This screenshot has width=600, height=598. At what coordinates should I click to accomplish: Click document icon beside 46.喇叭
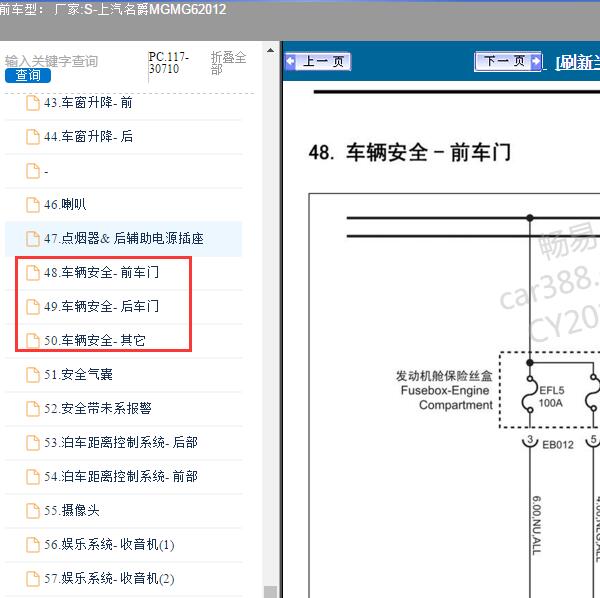[33, 205]
